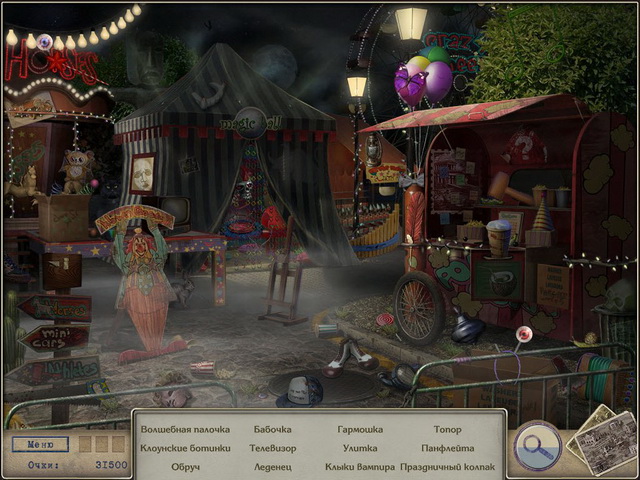Click the 'mini cars' arrow sign
640x480 pixels.
(53, 338)
